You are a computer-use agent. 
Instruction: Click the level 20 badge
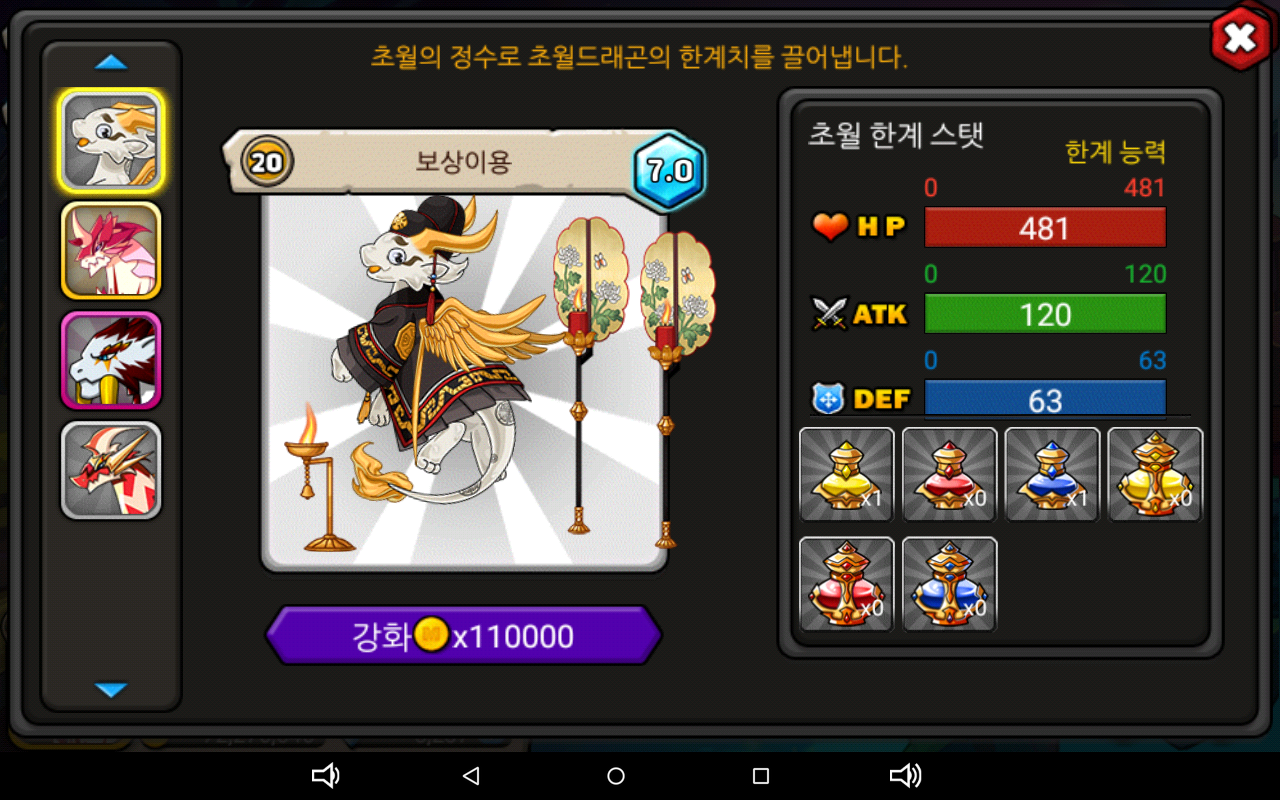click(x=266, y=162)
